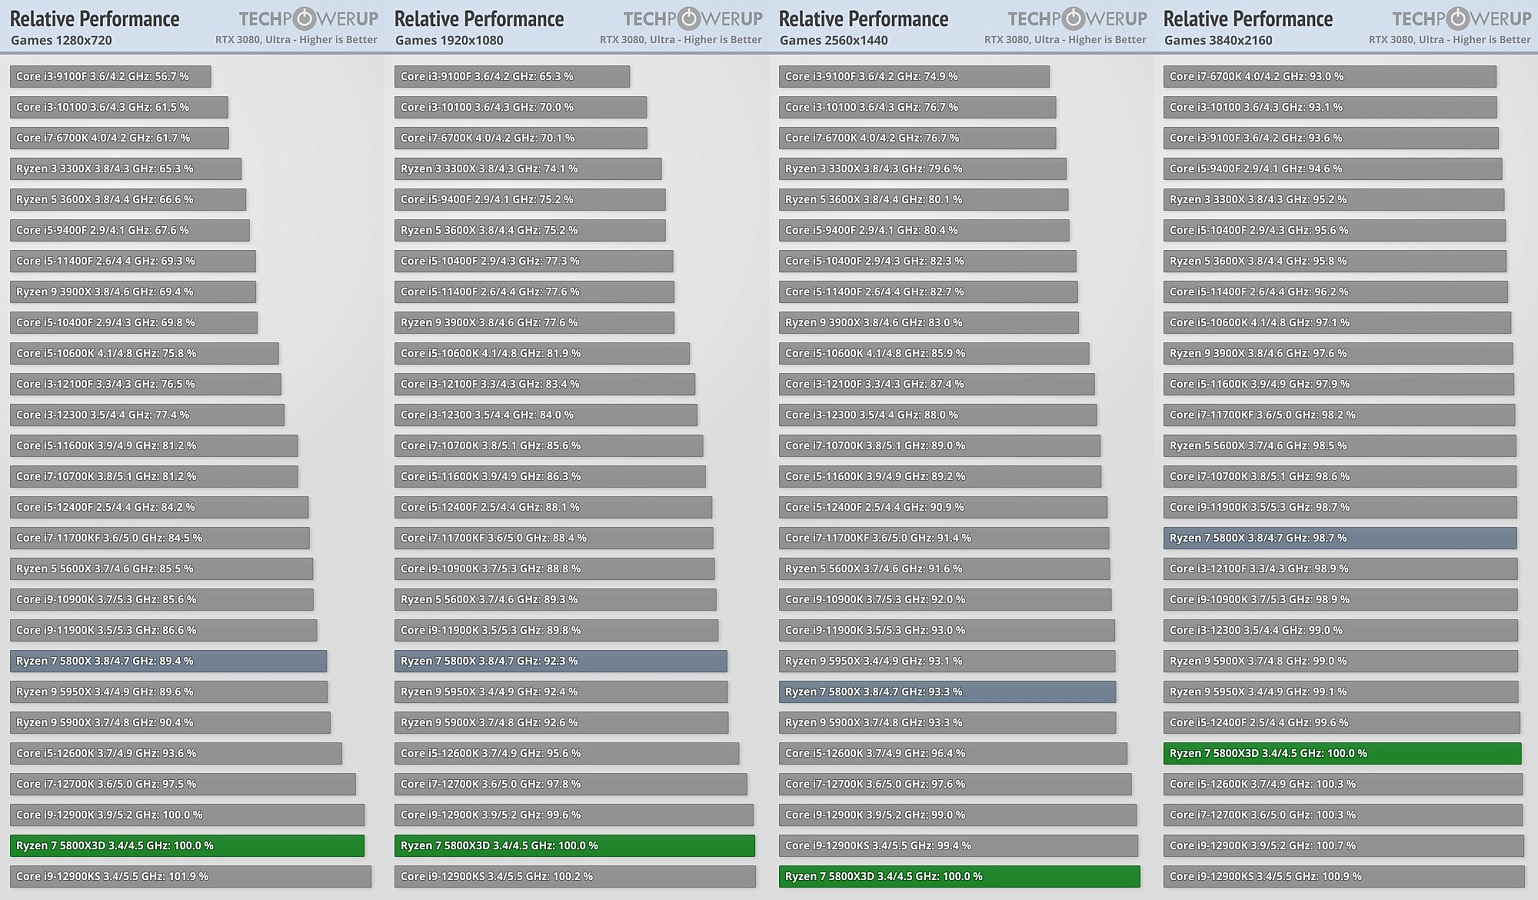Click the TechPowerUp logo above the 1280x720 chart

click(308, 19)
